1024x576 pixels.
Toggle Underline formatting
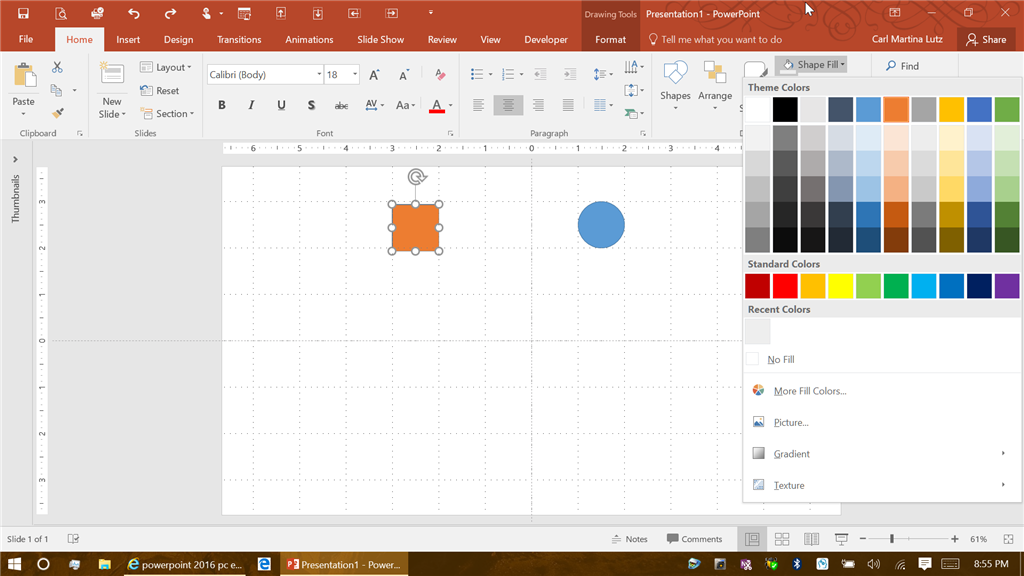[281, 105]
